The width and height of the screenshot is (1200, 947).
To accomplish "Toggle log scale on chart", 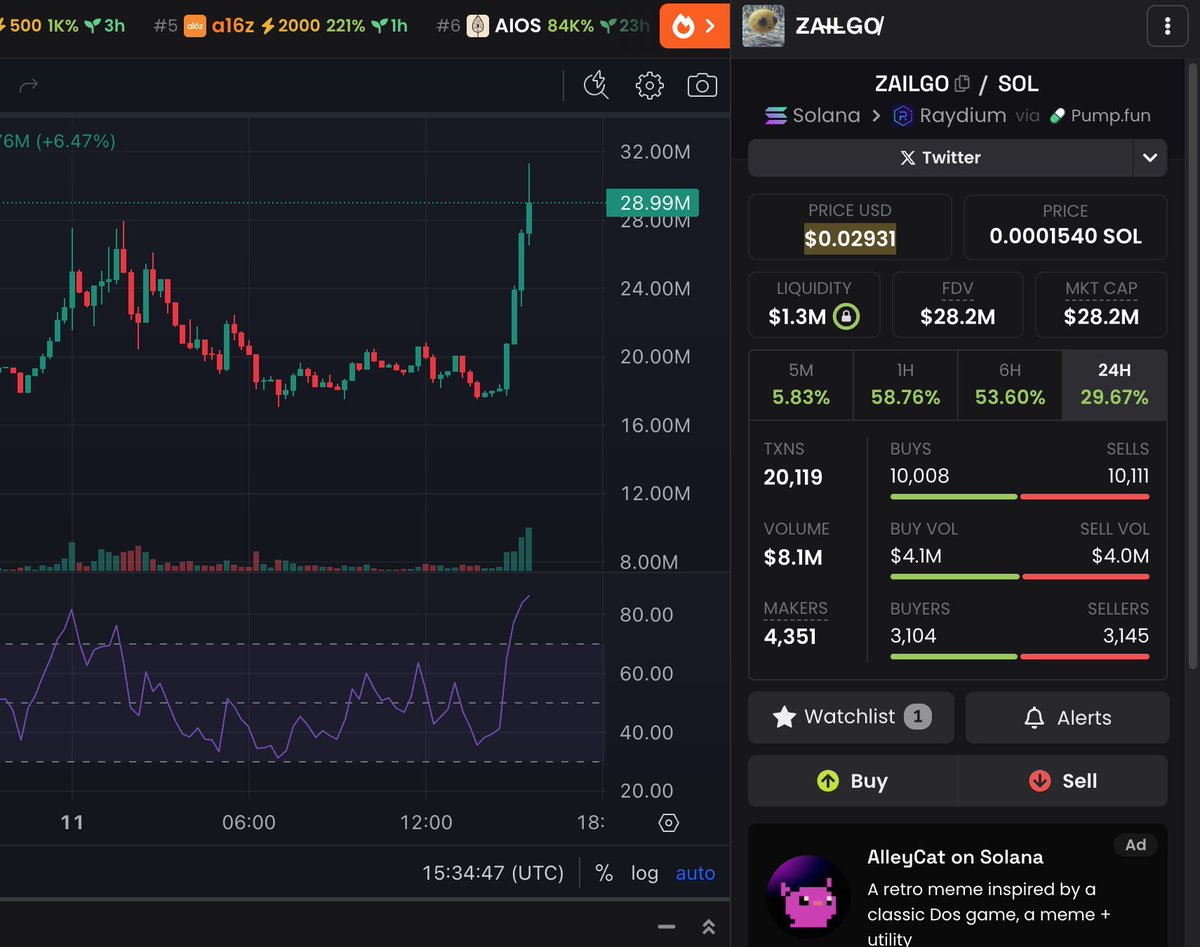I will coord(645,873).
